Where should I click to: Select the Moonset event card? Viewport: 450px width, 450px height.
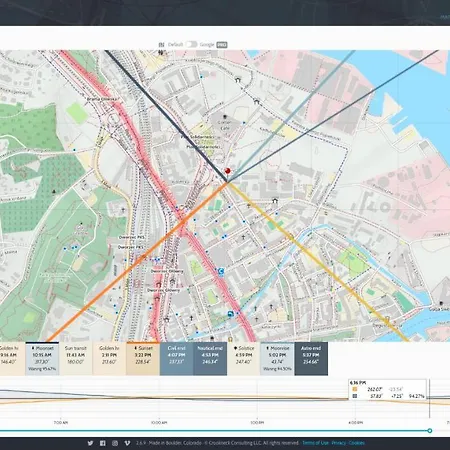(42, 358)
